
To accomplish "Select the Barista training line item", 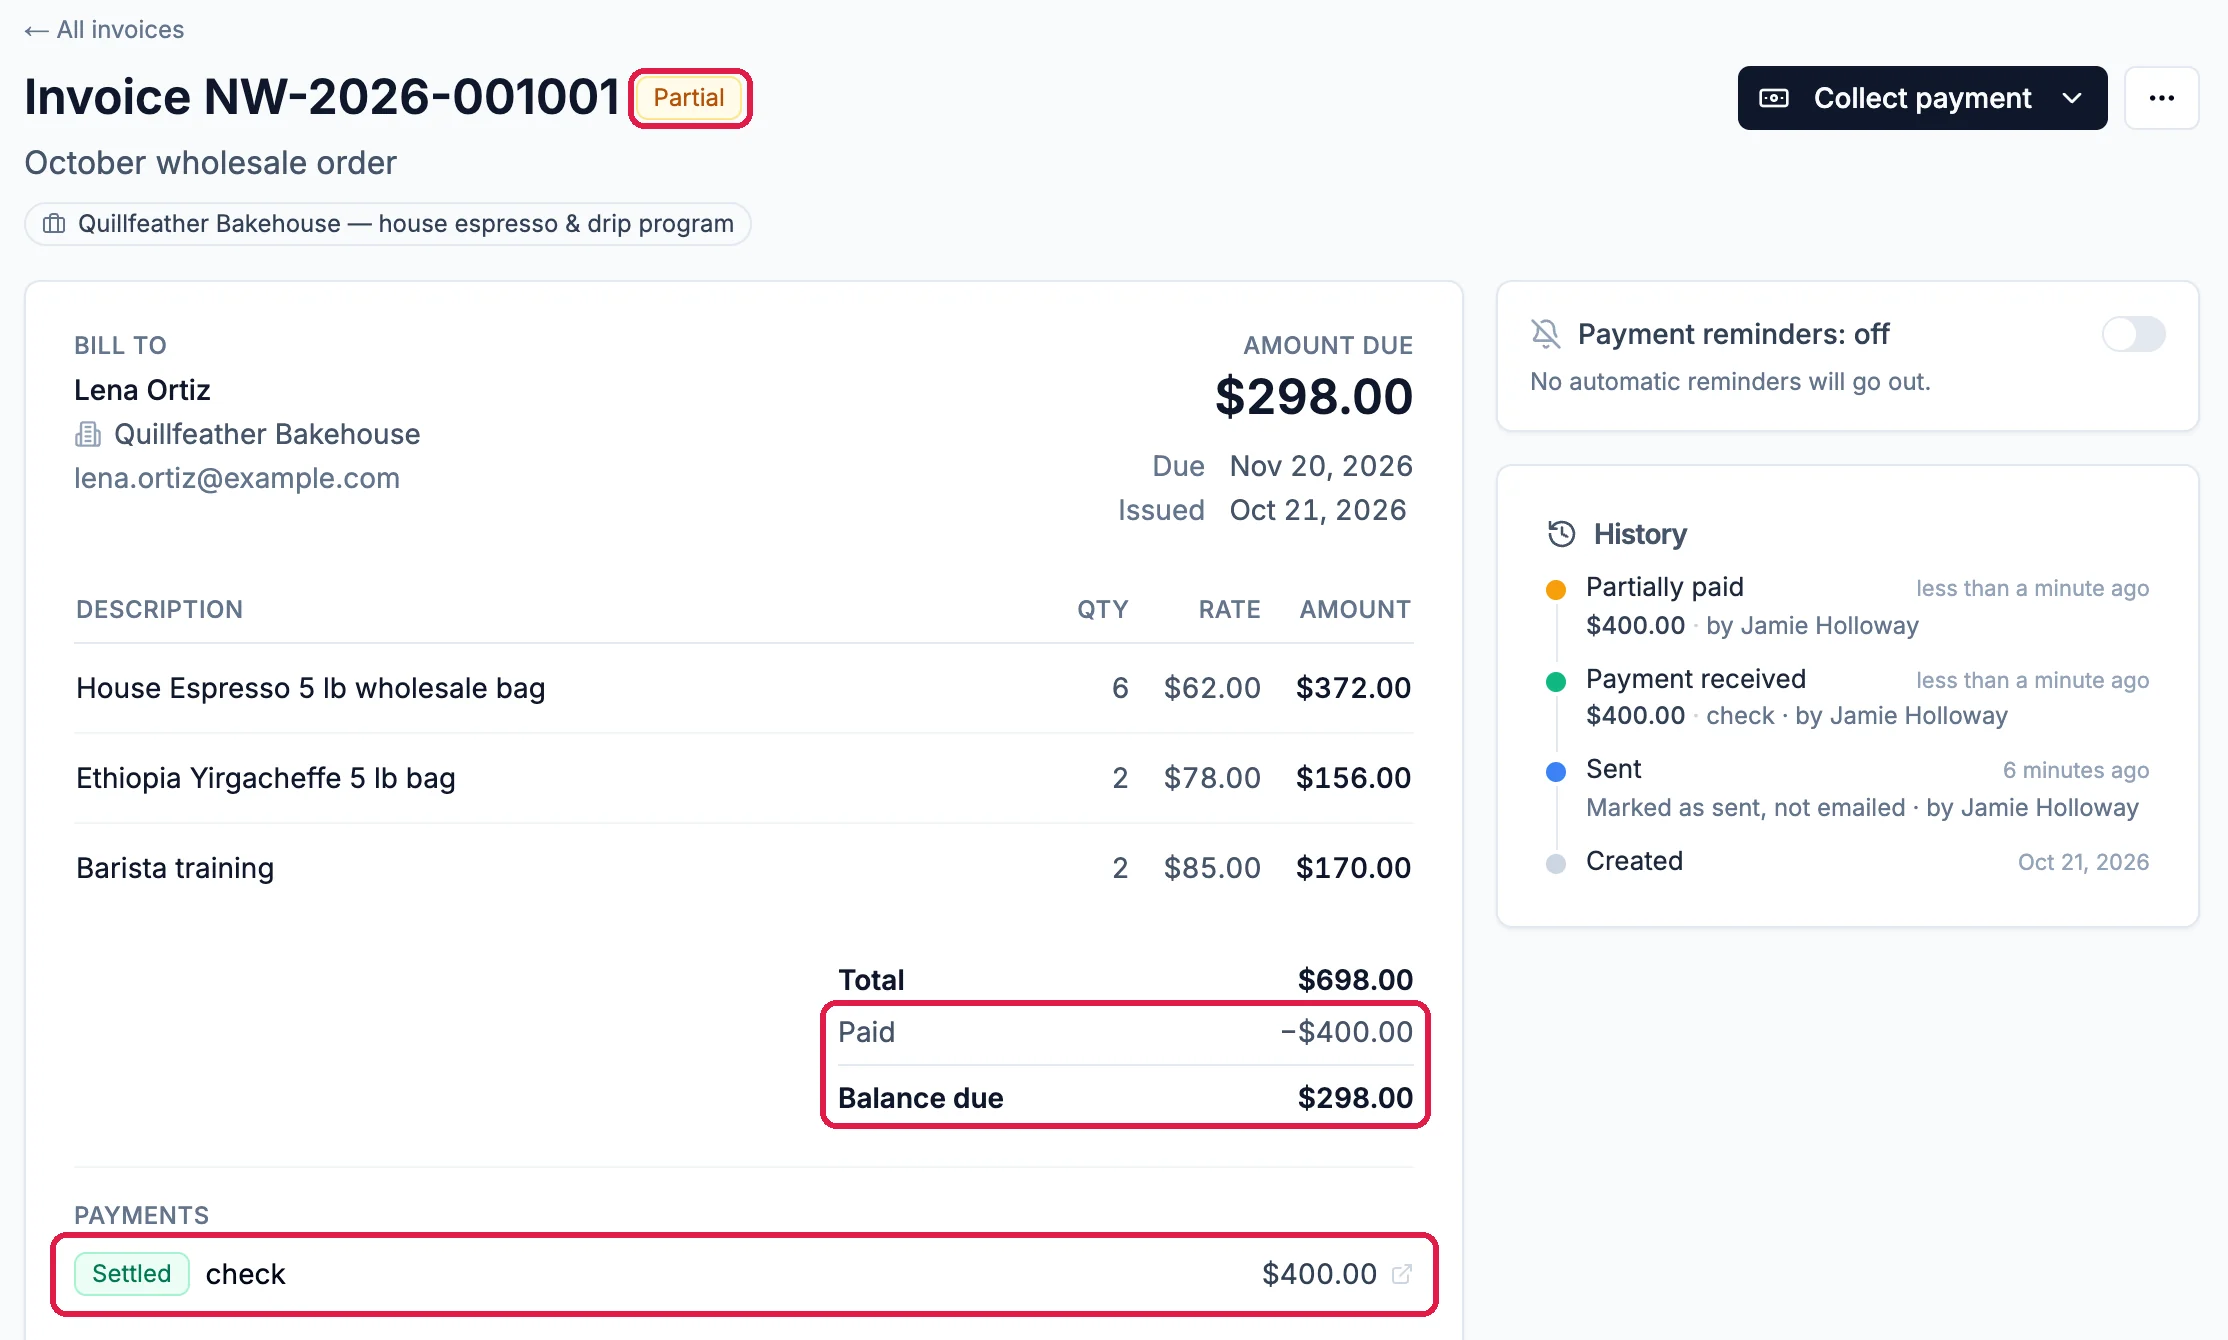I will [743, 868].
